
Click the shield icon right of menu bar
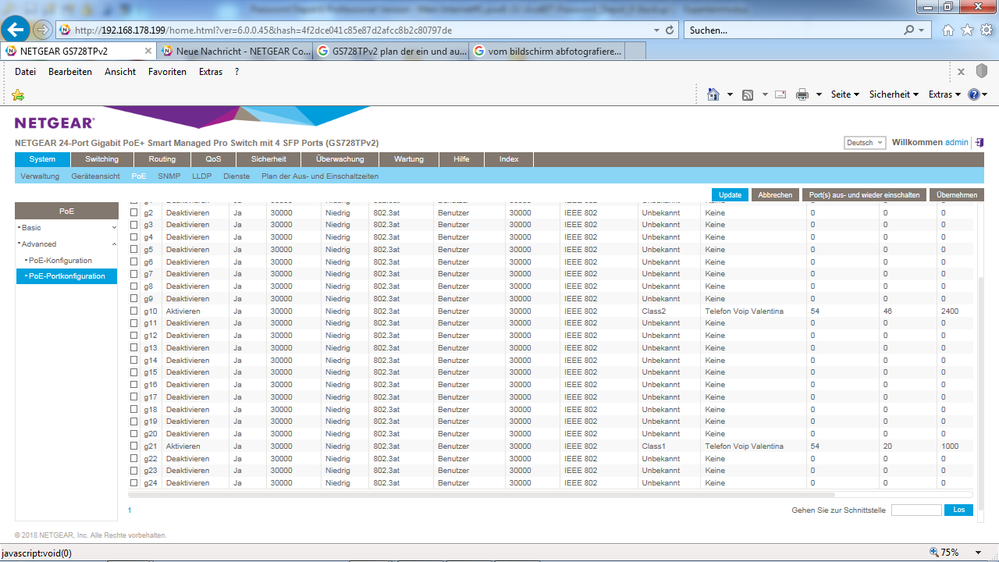pyautogui.click(x=982, y=71)
